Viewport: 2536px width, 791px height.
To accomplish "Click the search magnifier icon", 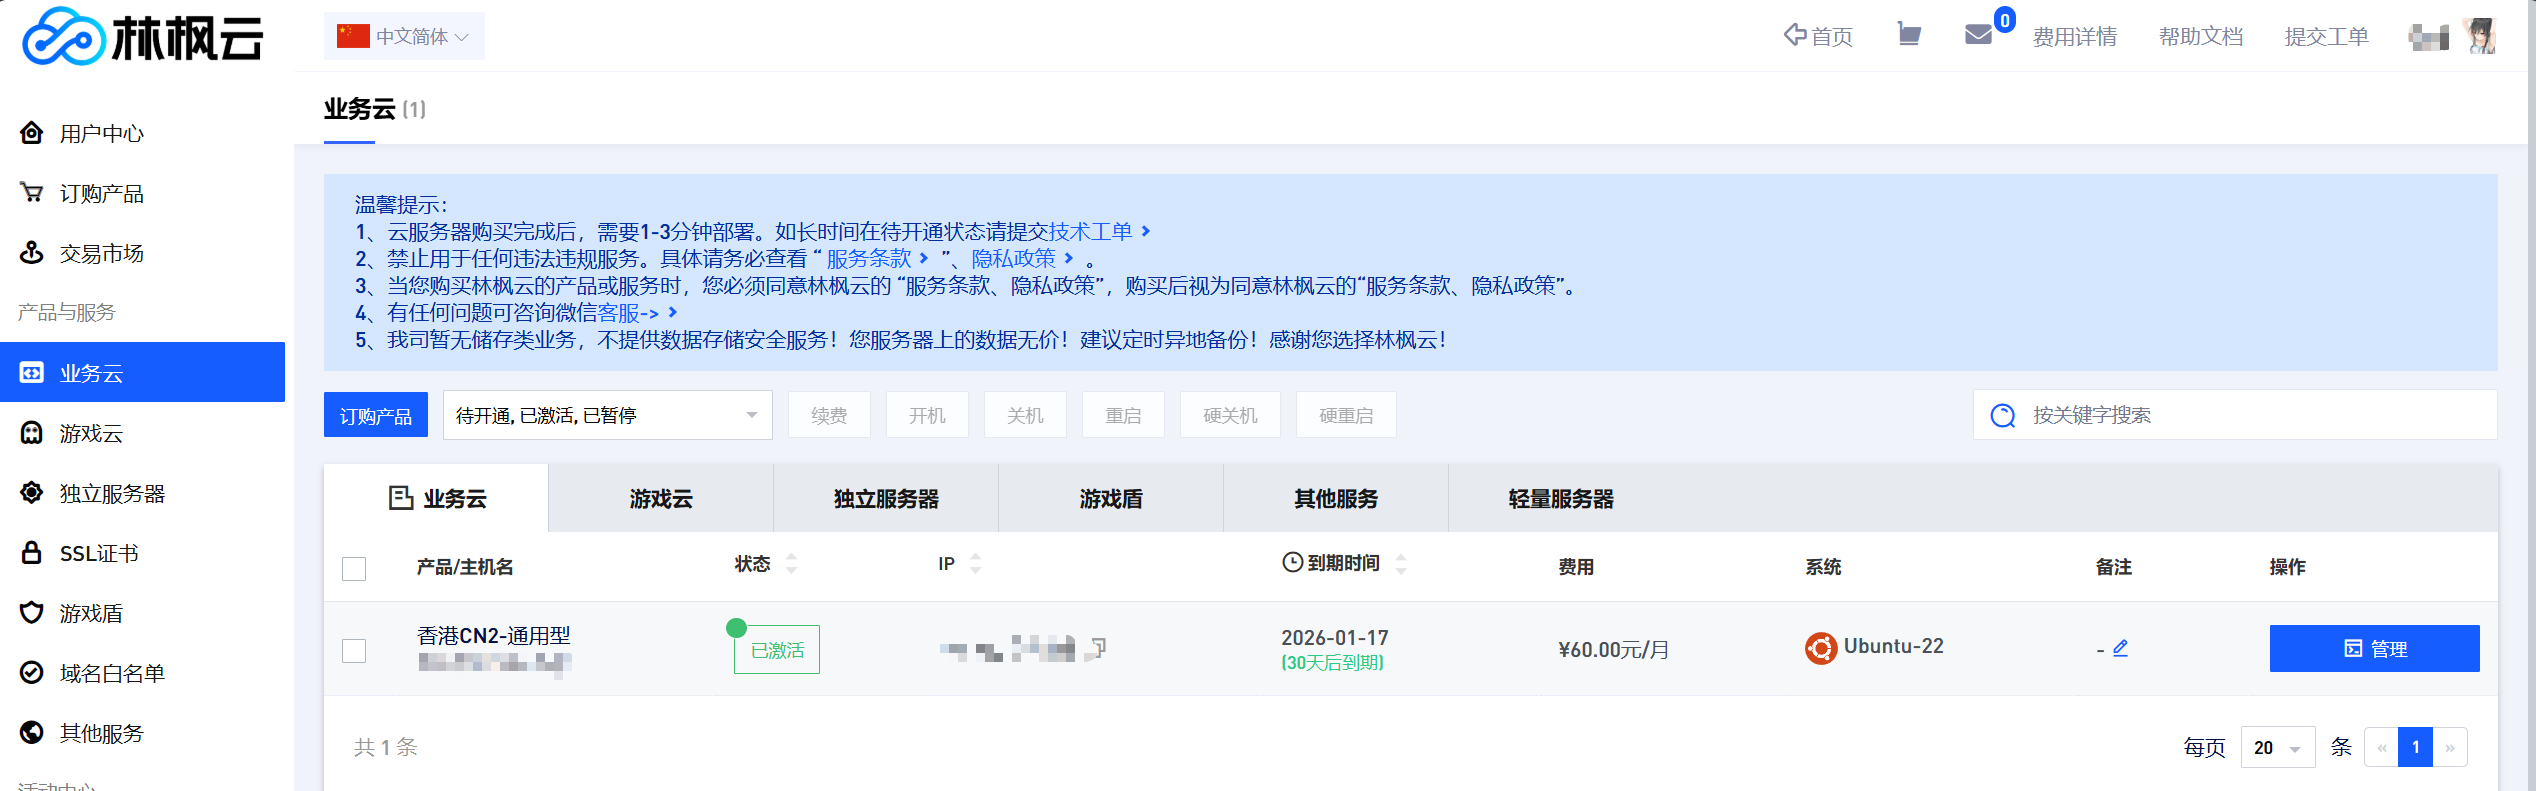I will [2003, 415].
